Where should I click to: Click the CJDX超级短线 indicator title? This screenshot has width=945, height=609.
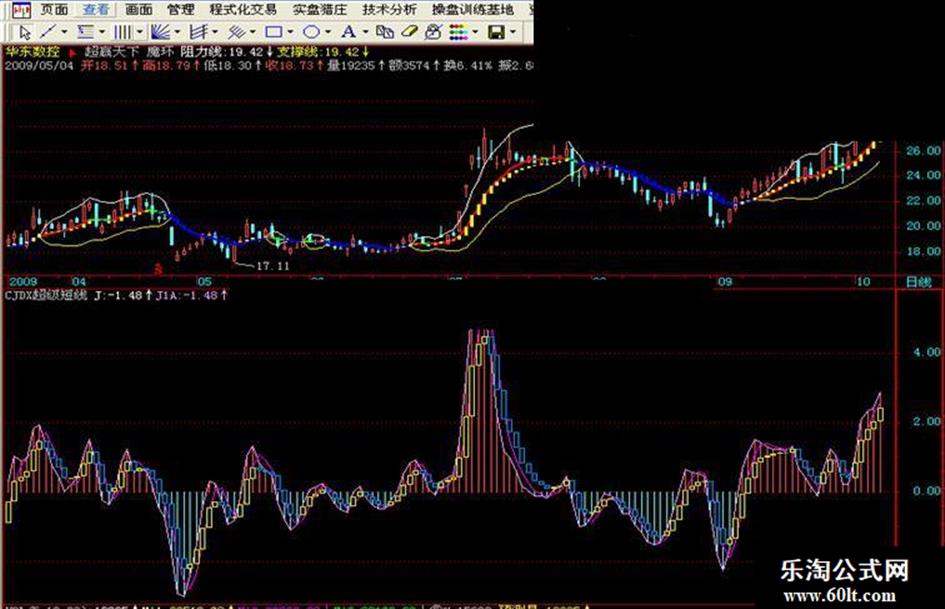46,295
